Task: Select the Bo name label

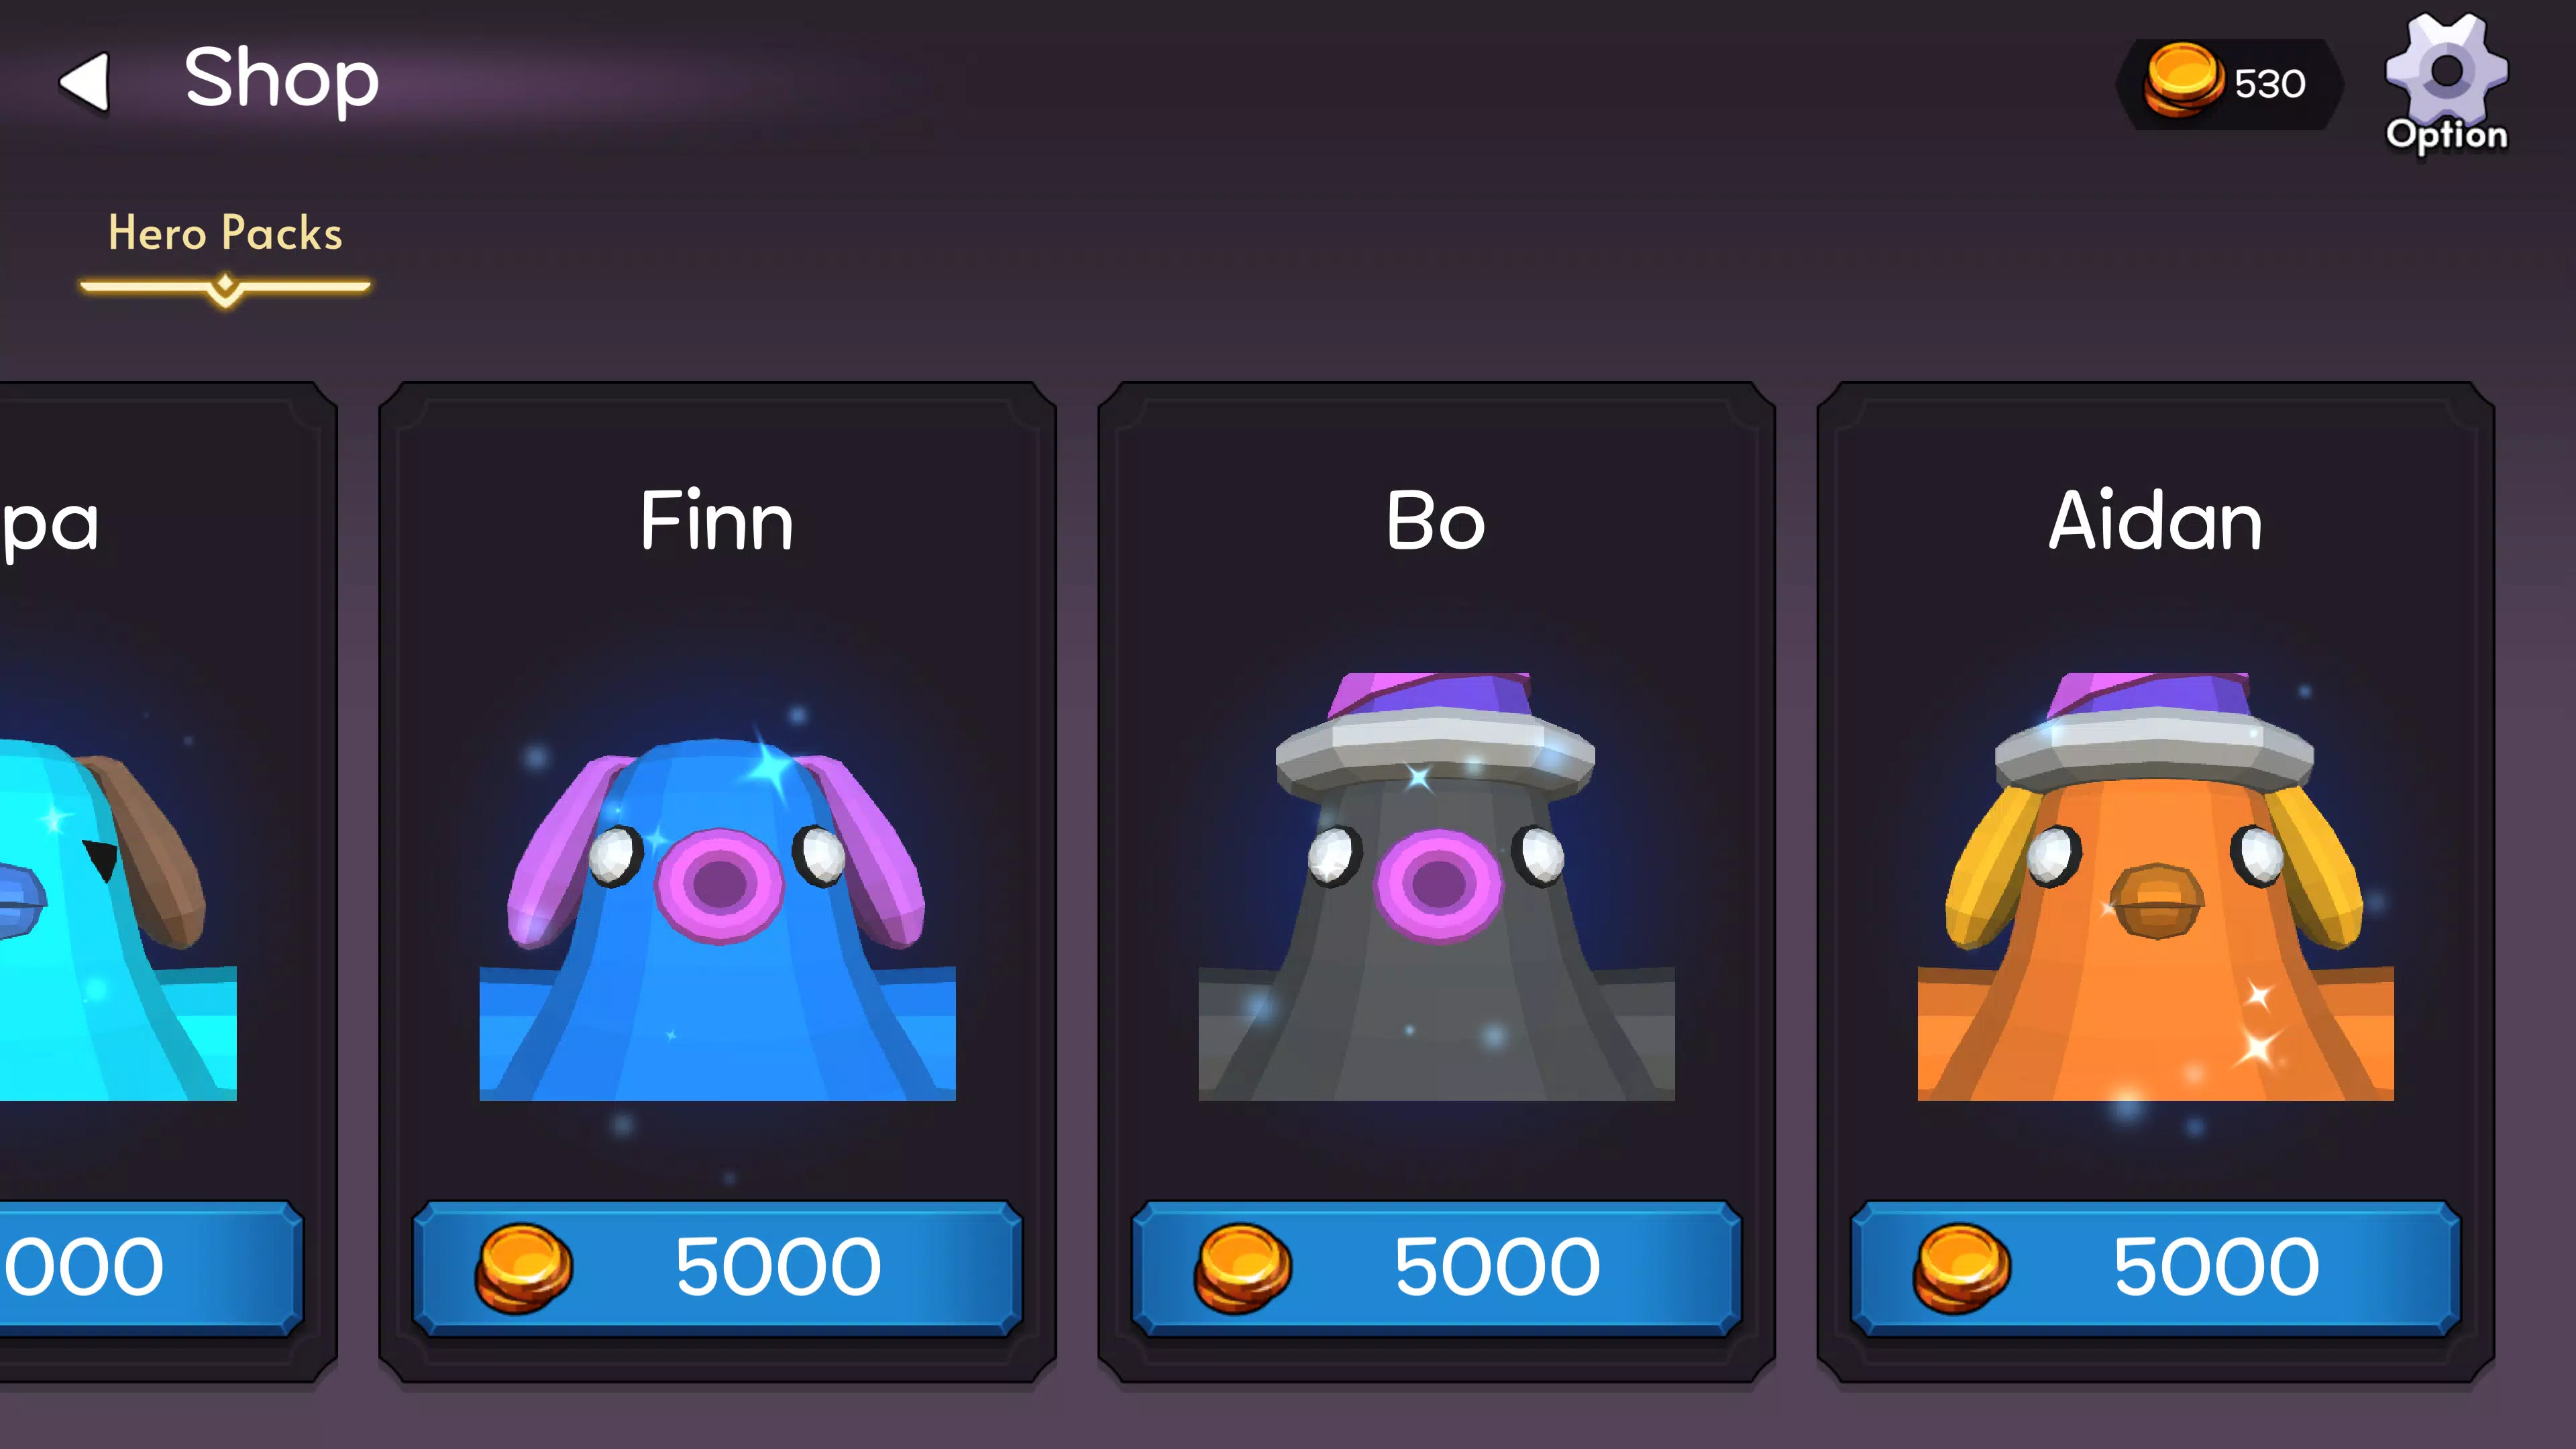Action: coord(1436,521)
